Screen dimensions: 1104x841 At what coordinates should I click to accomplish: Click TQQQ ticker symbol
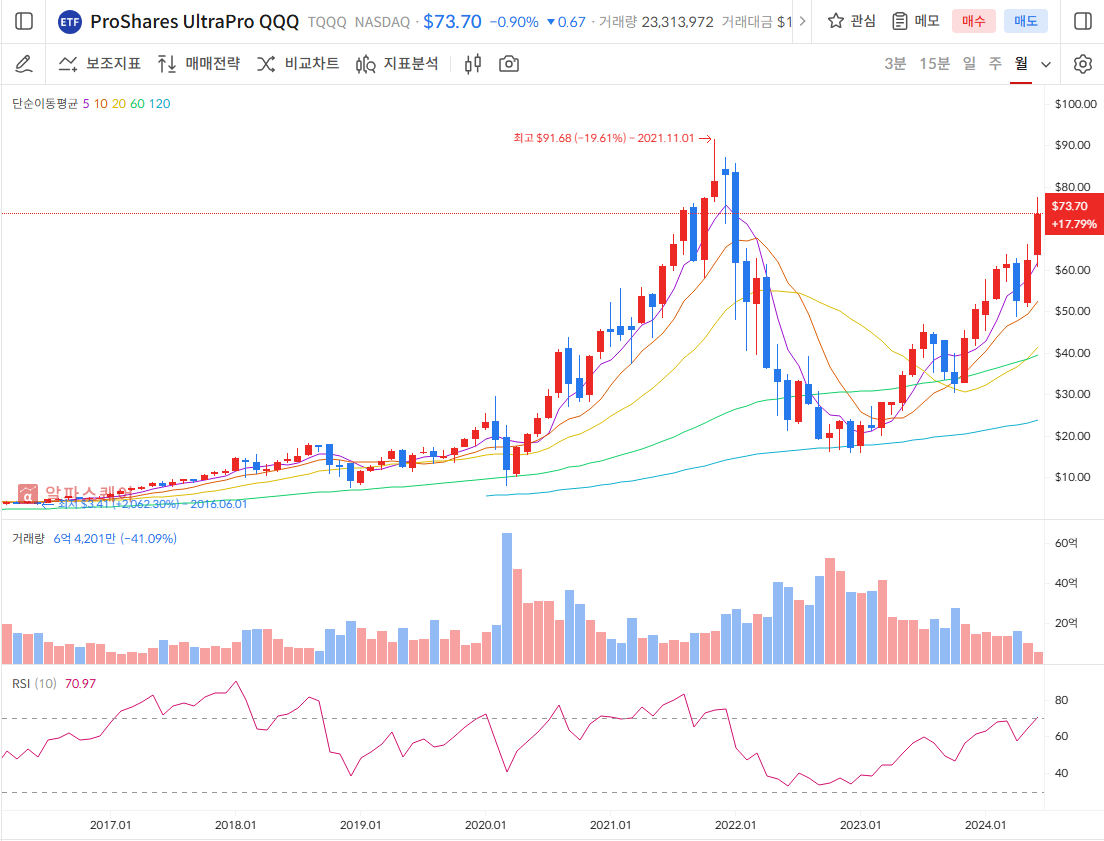327,23
